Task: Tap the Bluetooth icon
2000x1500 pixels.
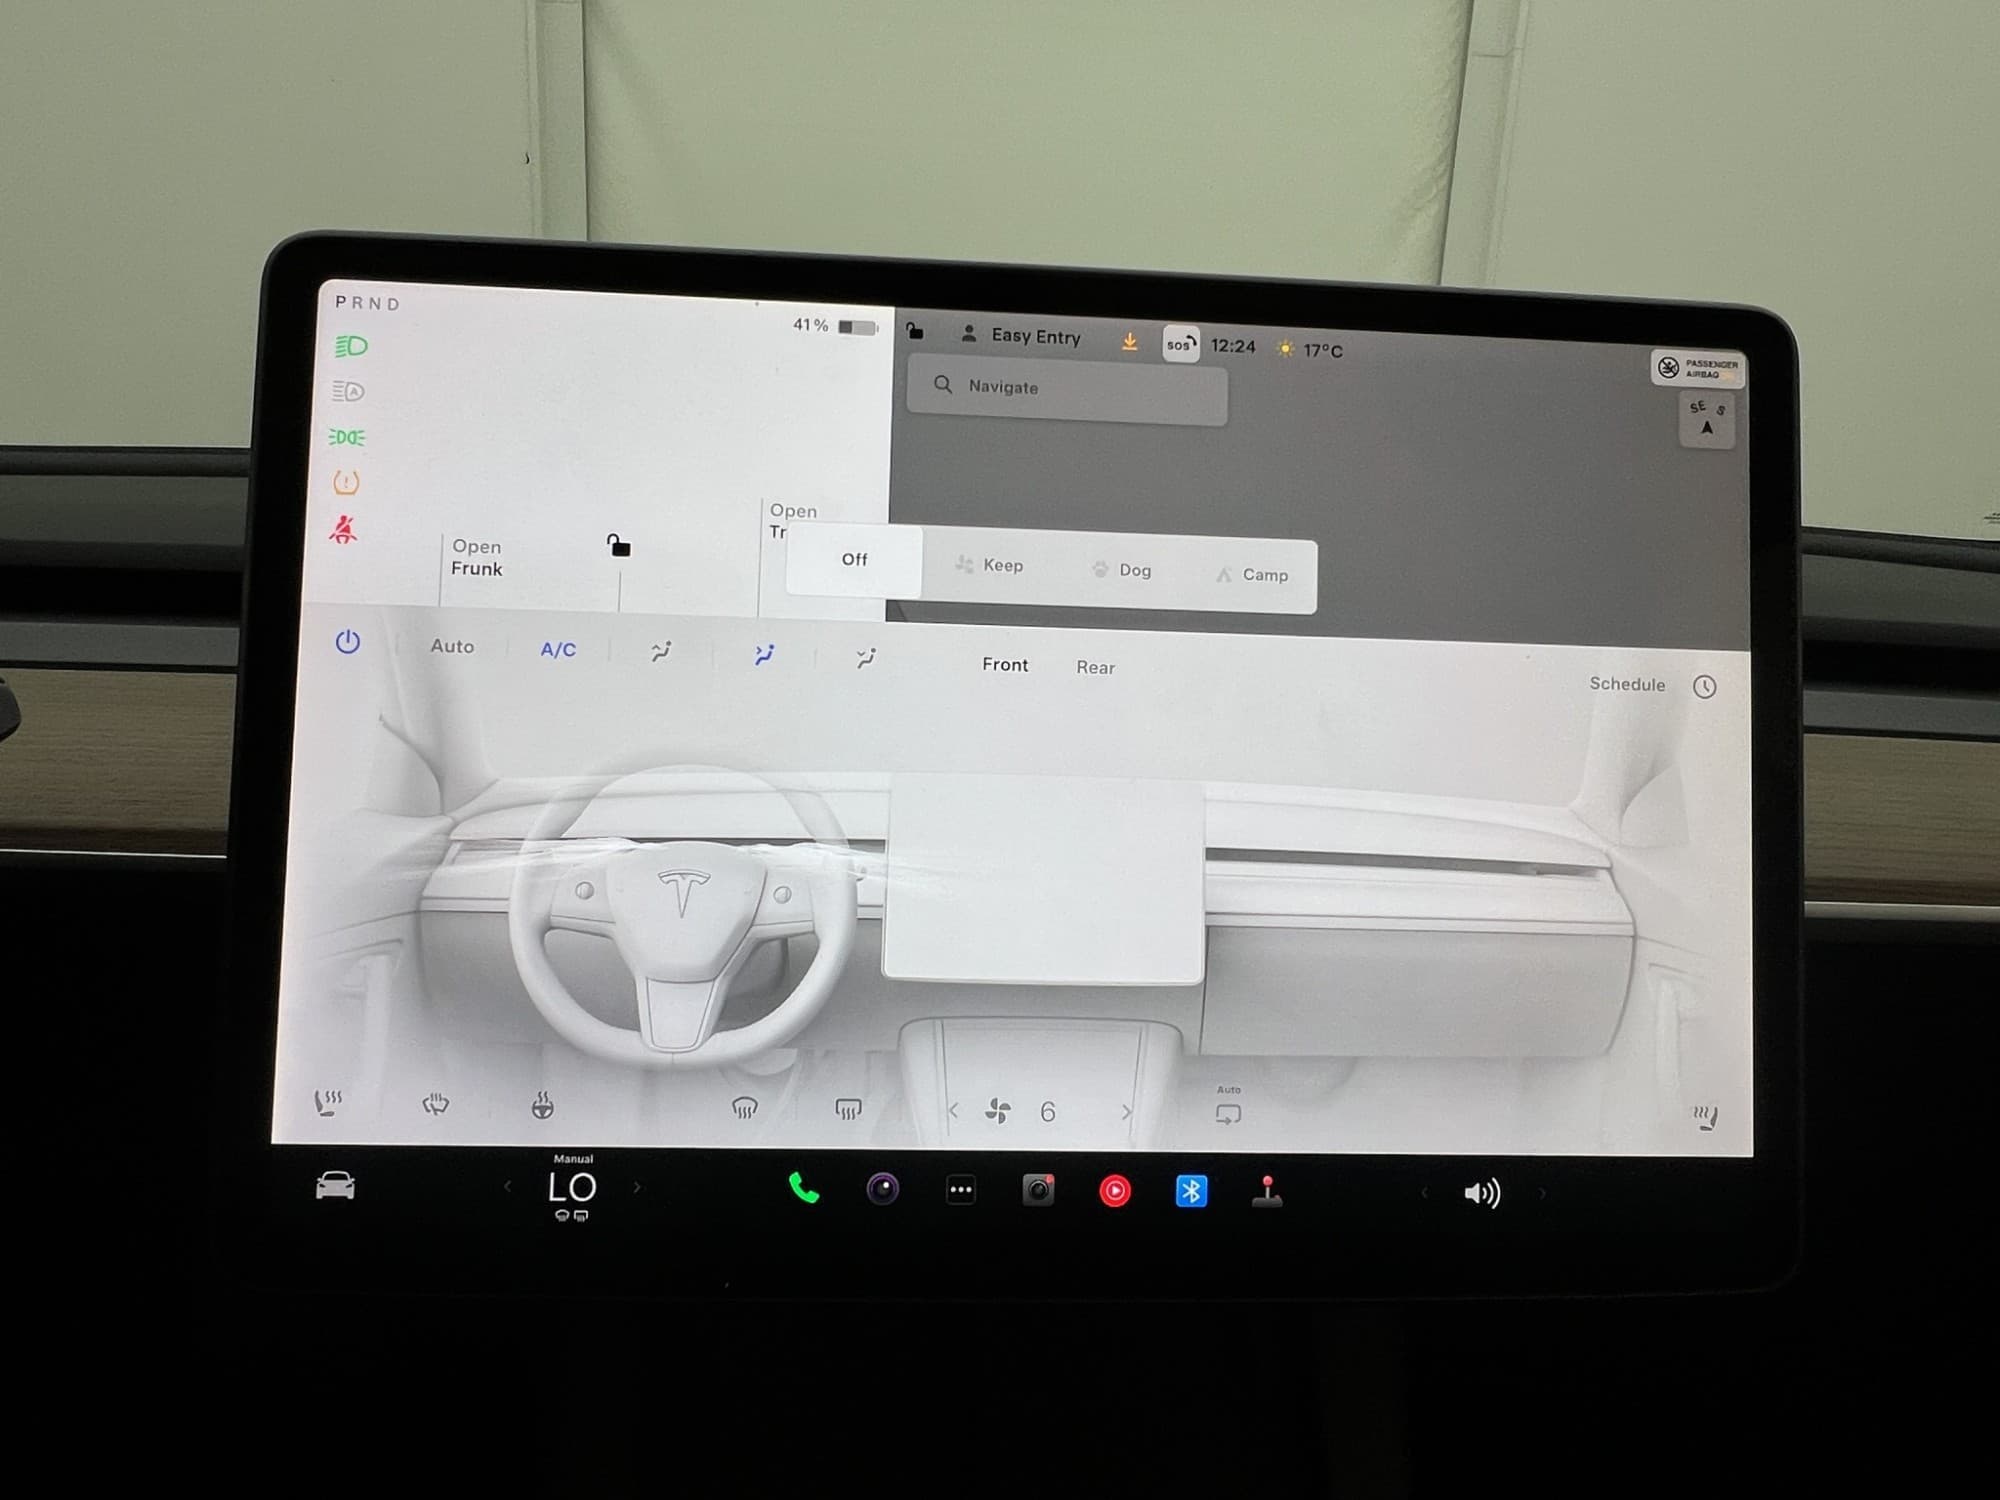Action: pos(1191,1191)
